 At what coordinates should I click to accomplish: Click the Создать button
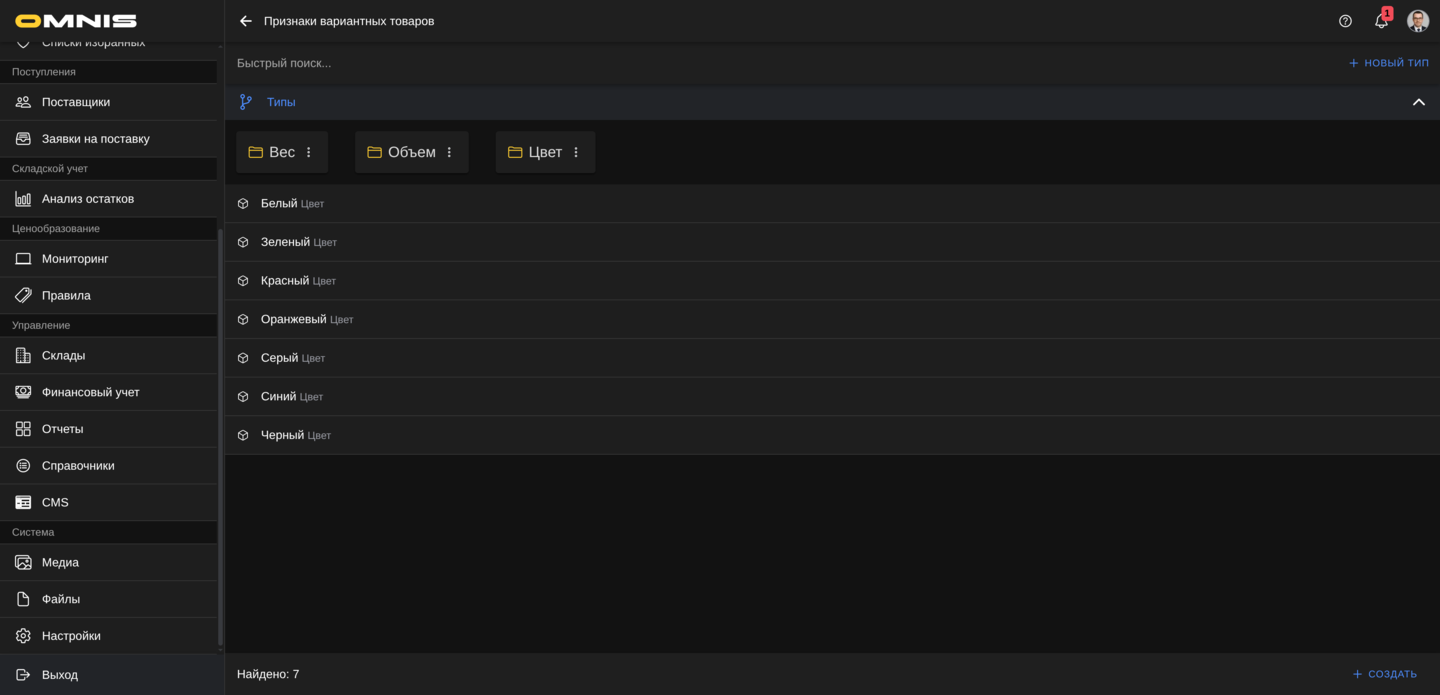[x=1384, y=674]
